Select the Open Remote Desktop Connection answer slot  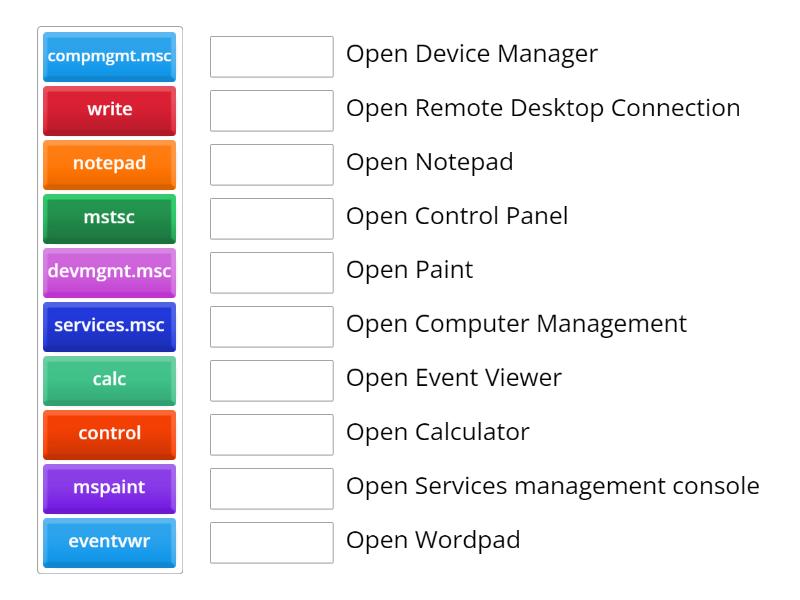click(272, 111)
